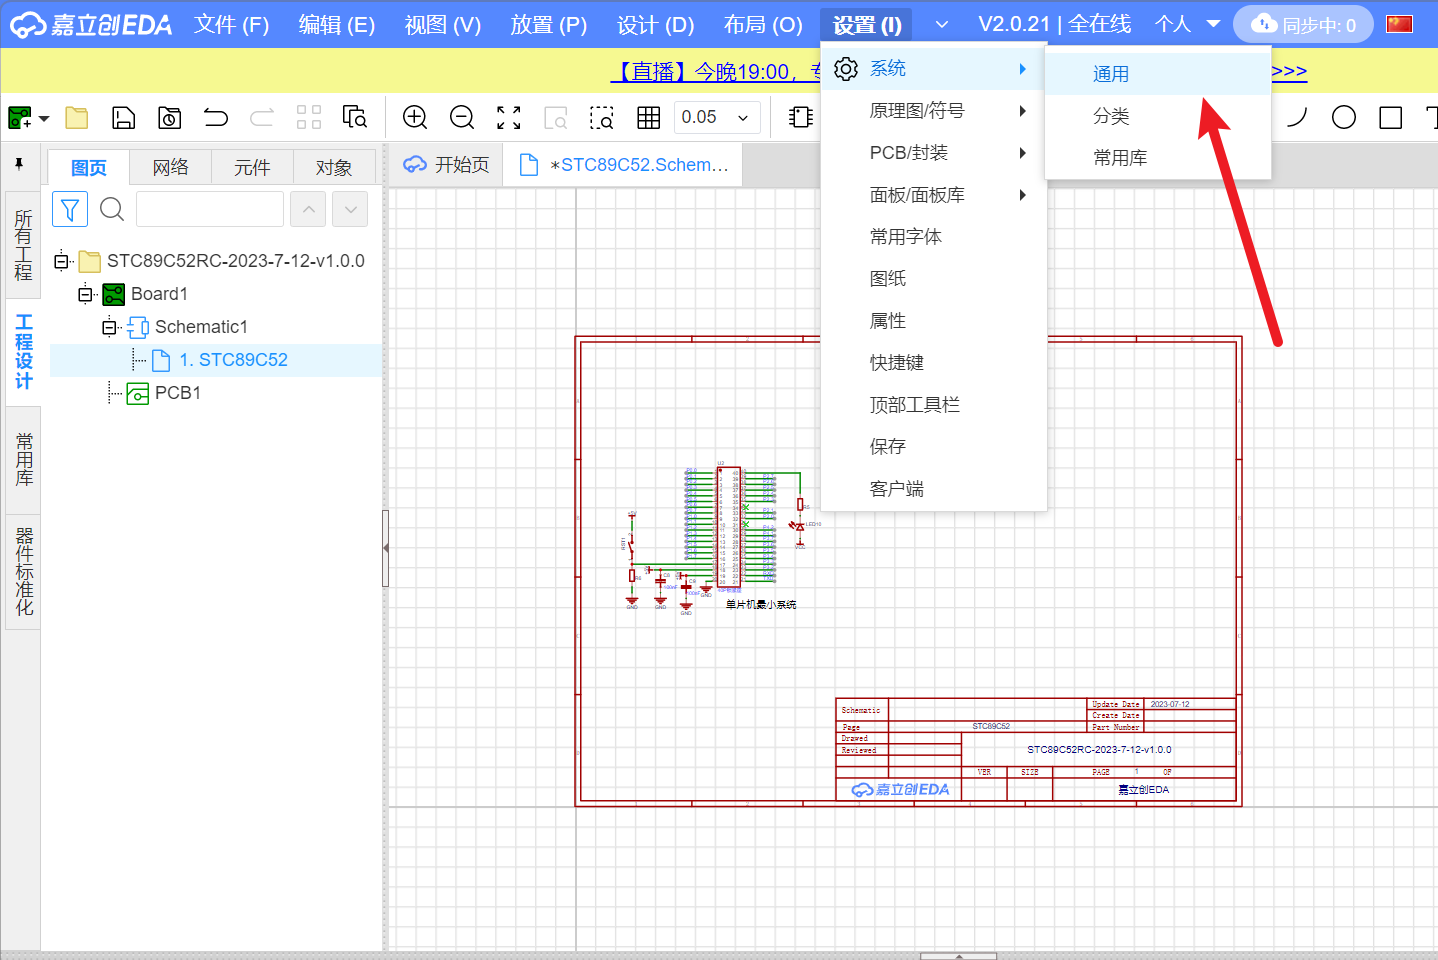Choose 顶部工具栏 from settings menu
The height and width of the screenshot is (960, 1438).
point(933,405)
